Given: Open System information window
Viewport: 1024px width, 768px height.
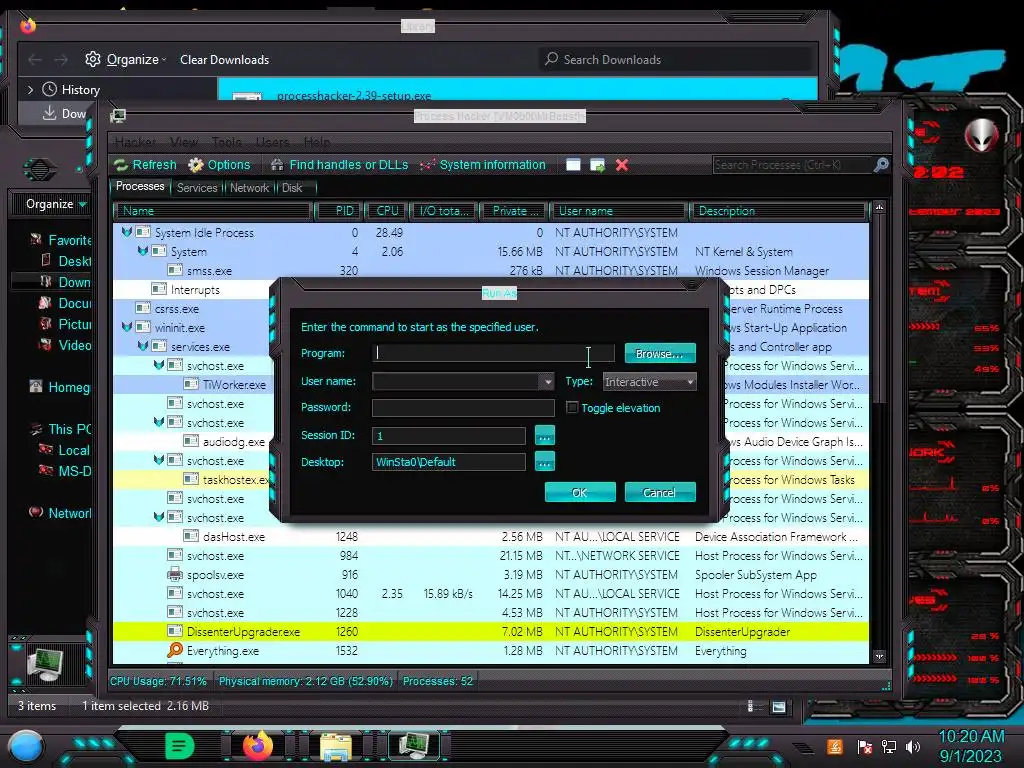Looking at the screenshot, I should 483,165.
